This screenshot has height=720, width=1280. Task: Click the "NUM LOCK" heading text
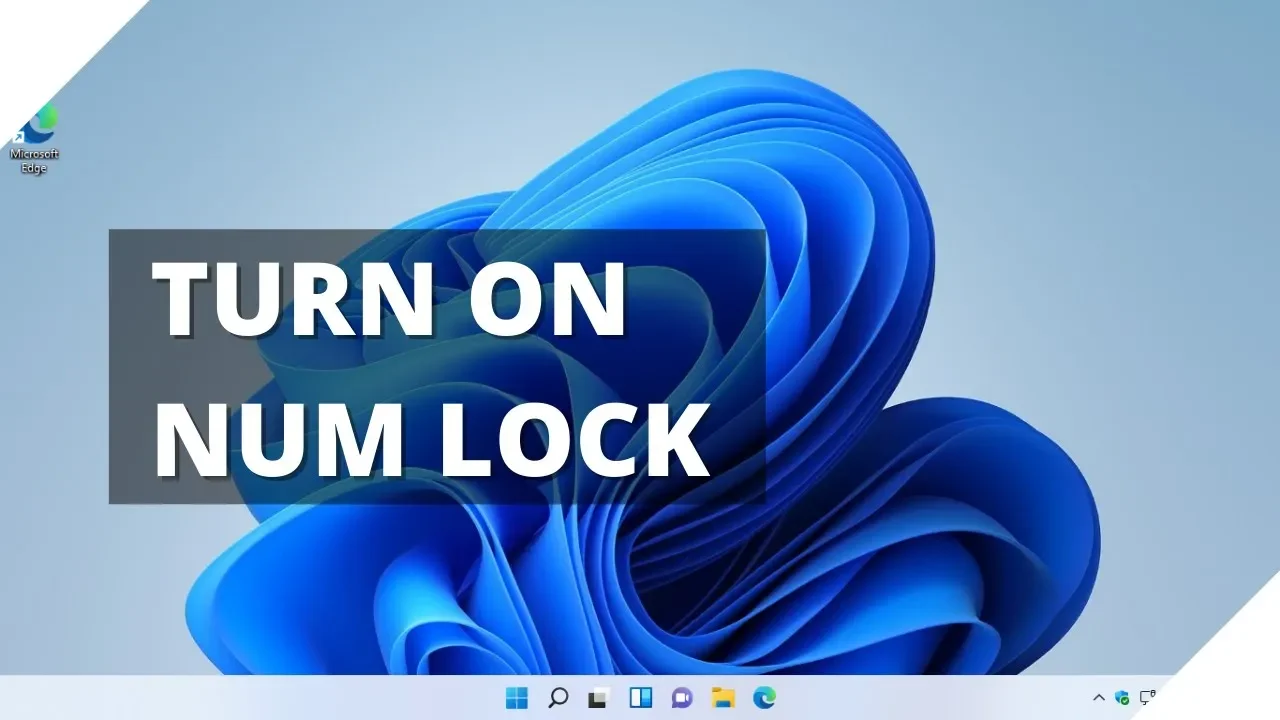click(430, 438)
